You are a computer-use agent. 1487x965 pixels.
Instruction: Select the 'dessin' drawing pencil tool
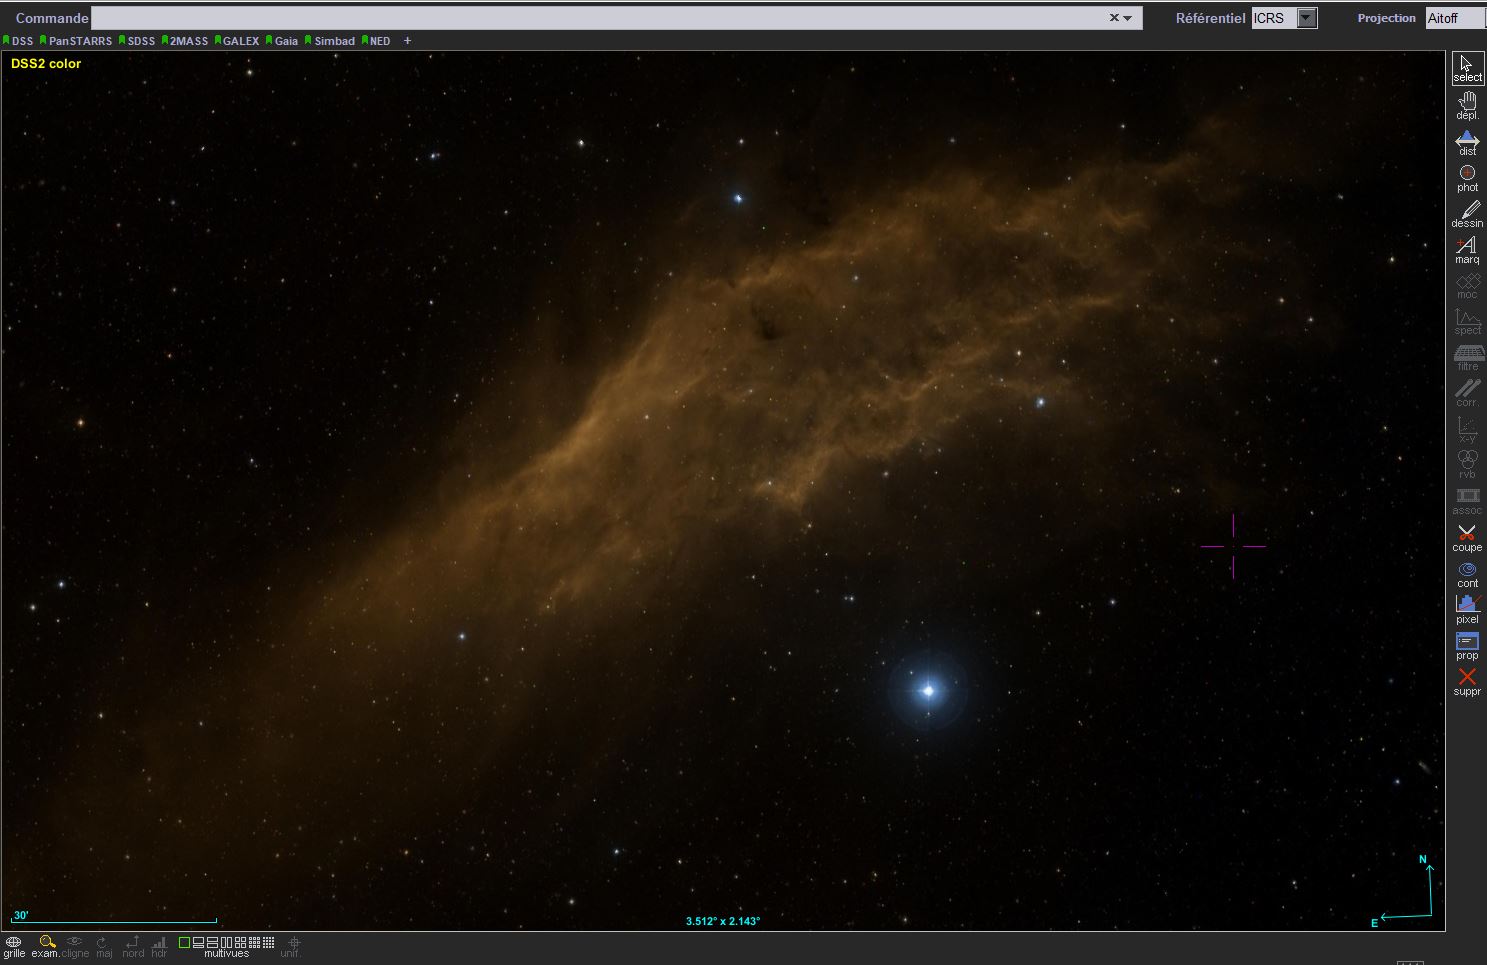(1467, 213)
